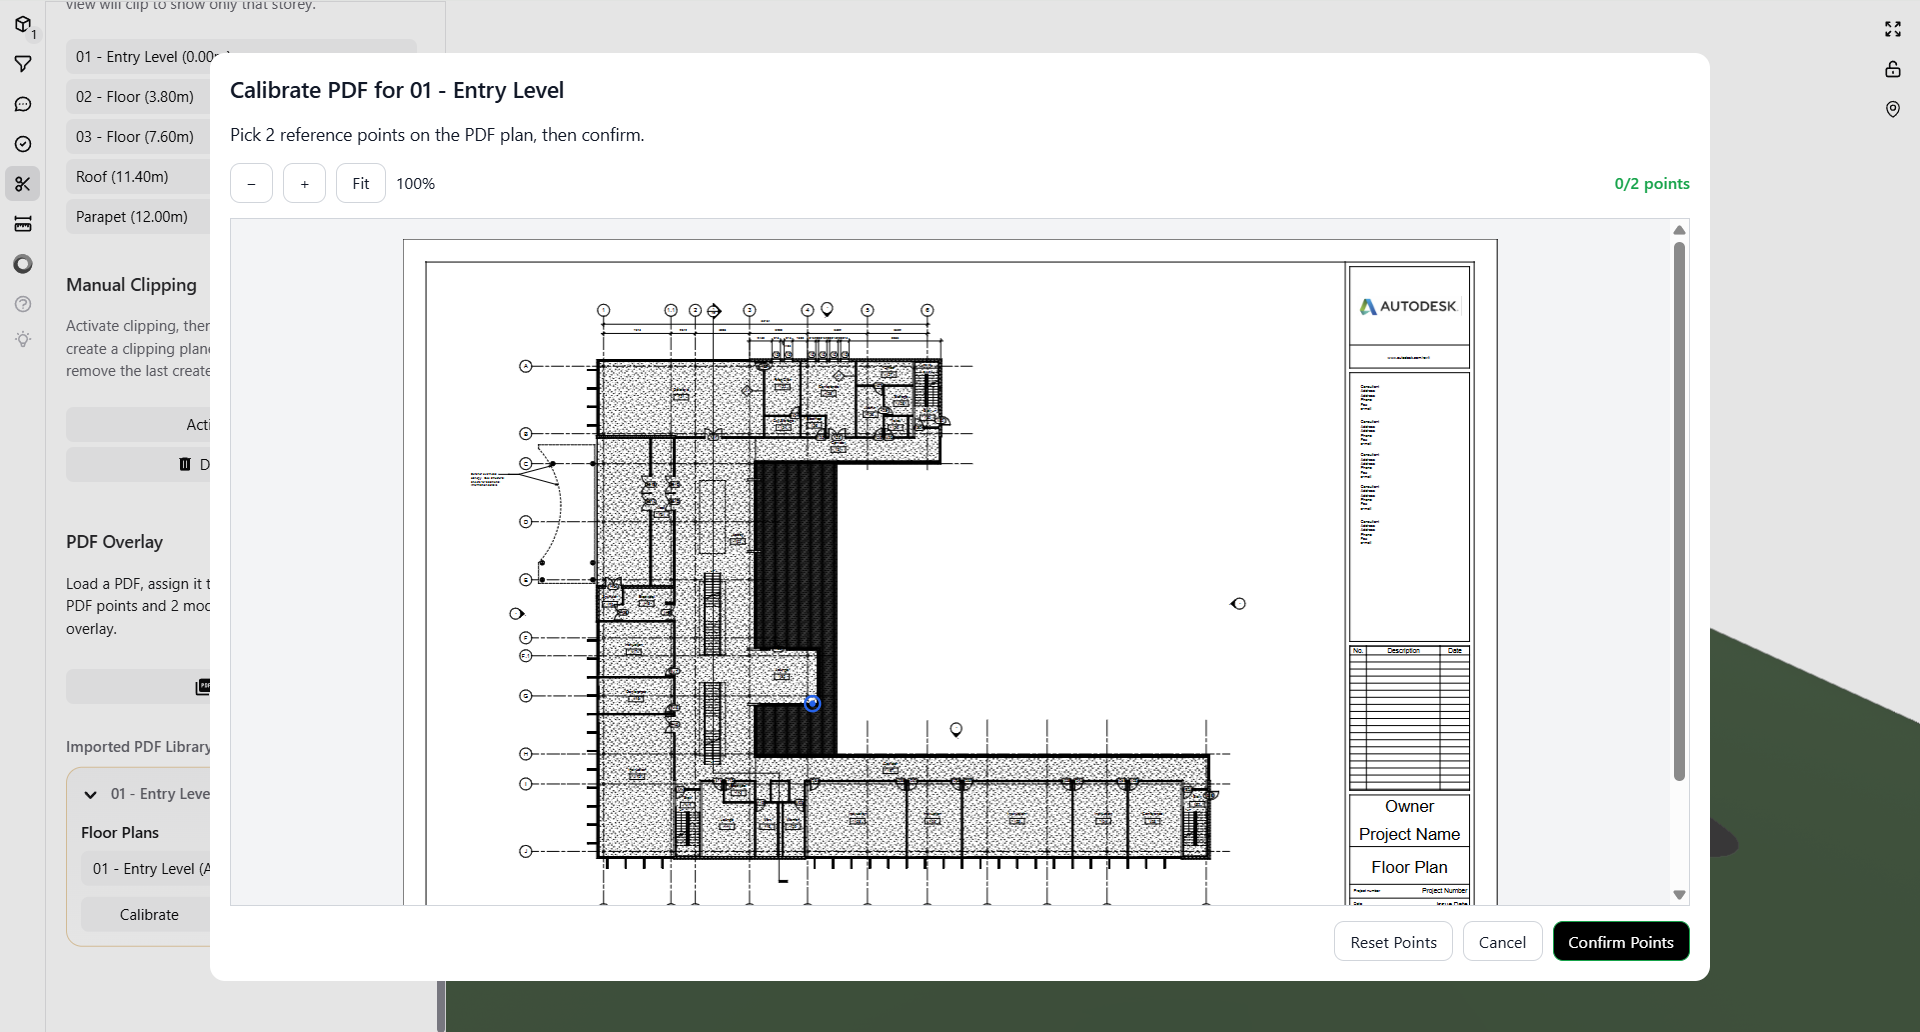Click the PDF Overlay heading

click(x=114, y=542)
